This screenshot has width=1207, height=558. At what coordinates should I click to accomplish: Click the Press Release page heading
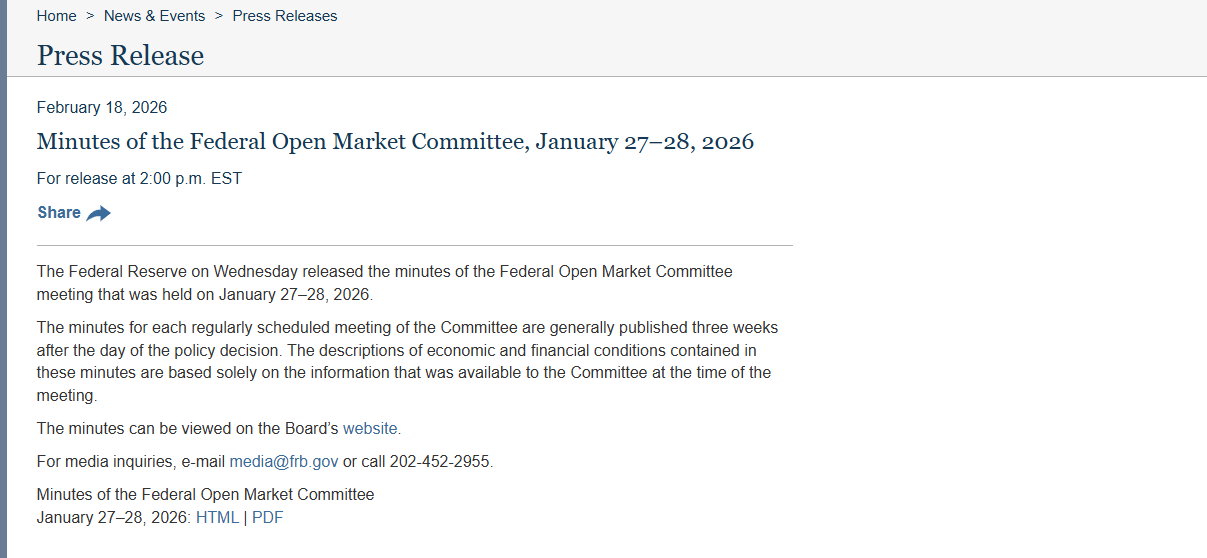click(x=120, y=56)
